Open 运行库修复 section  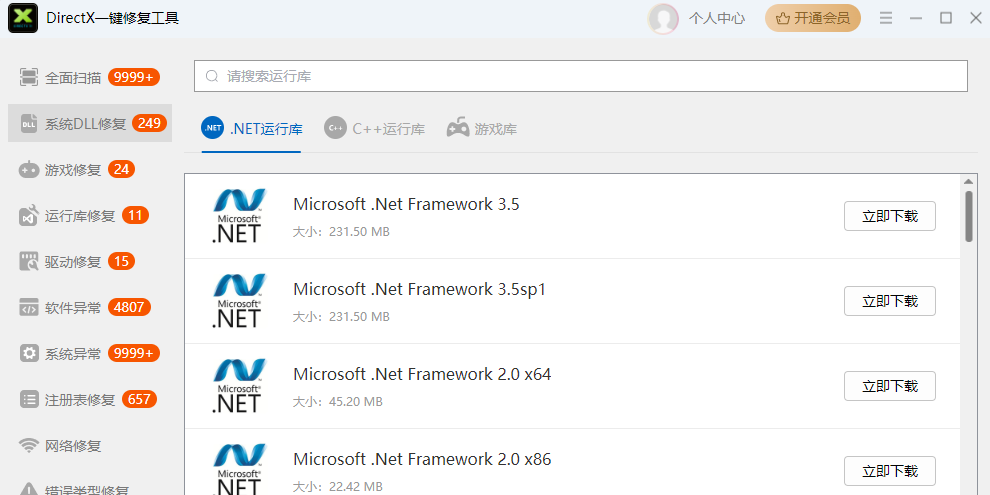pyautogui.click(x=90, y=216)
